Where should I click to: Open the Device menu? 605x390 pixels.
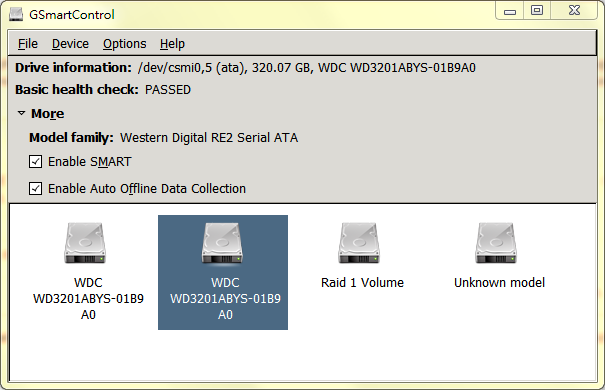(70, 44)
